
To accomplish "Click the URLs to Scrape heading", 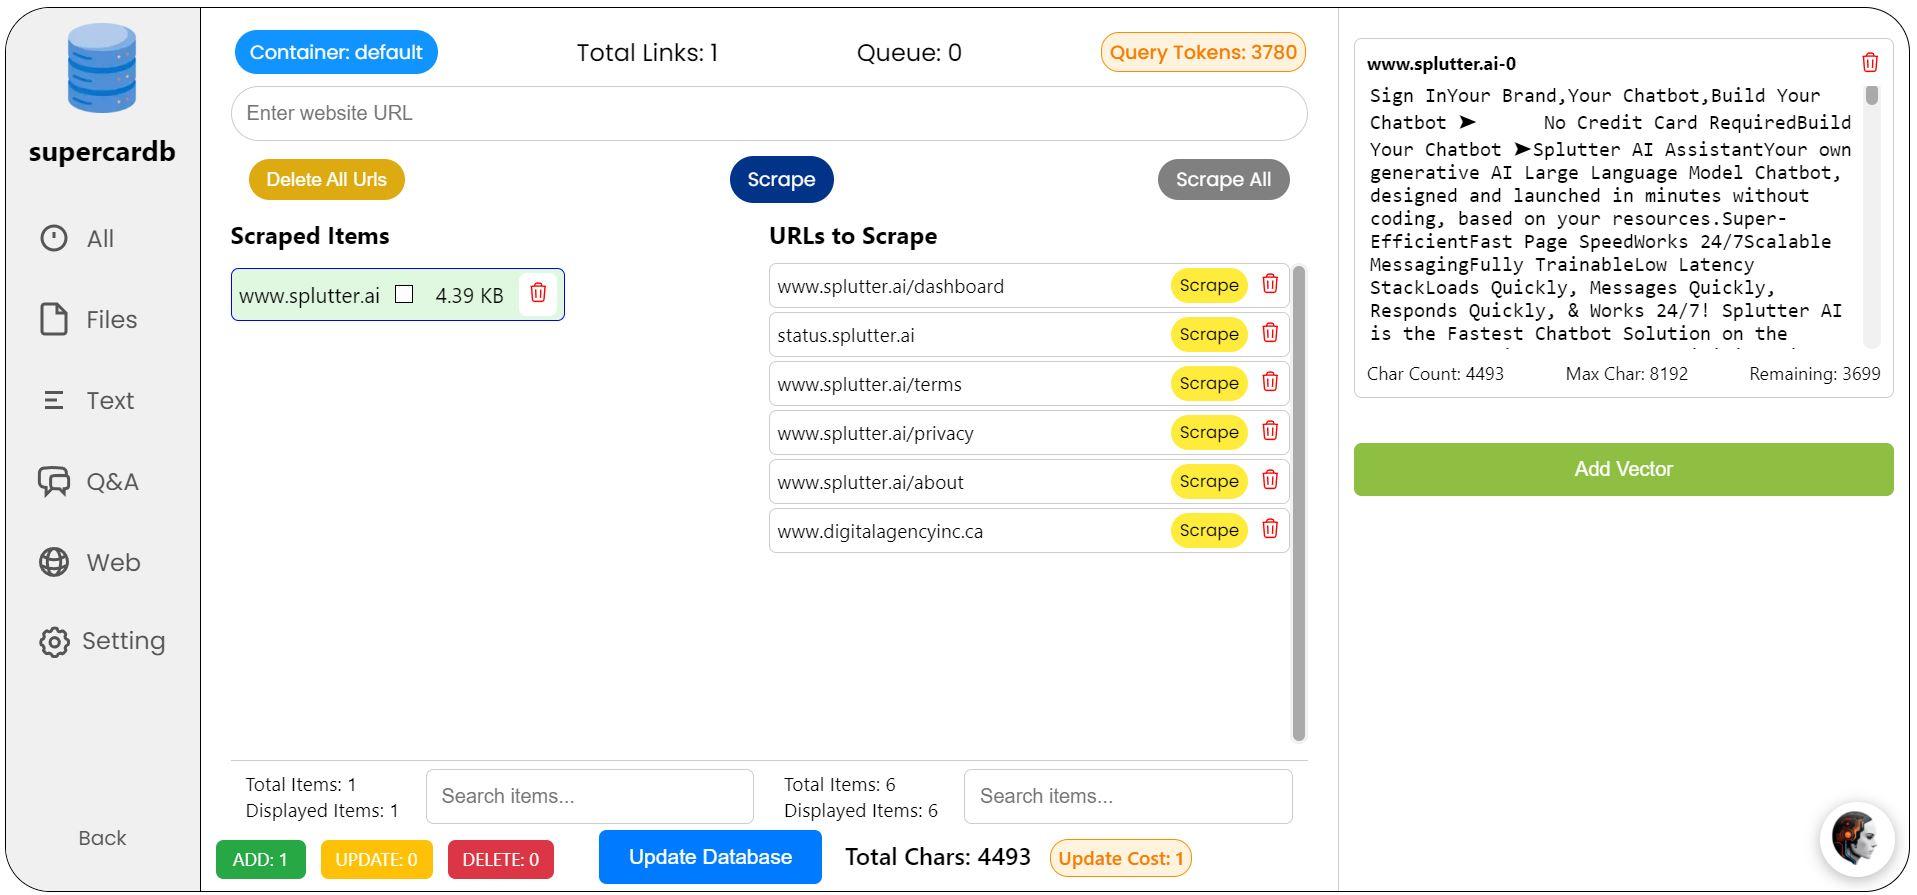I will [853, 236].
